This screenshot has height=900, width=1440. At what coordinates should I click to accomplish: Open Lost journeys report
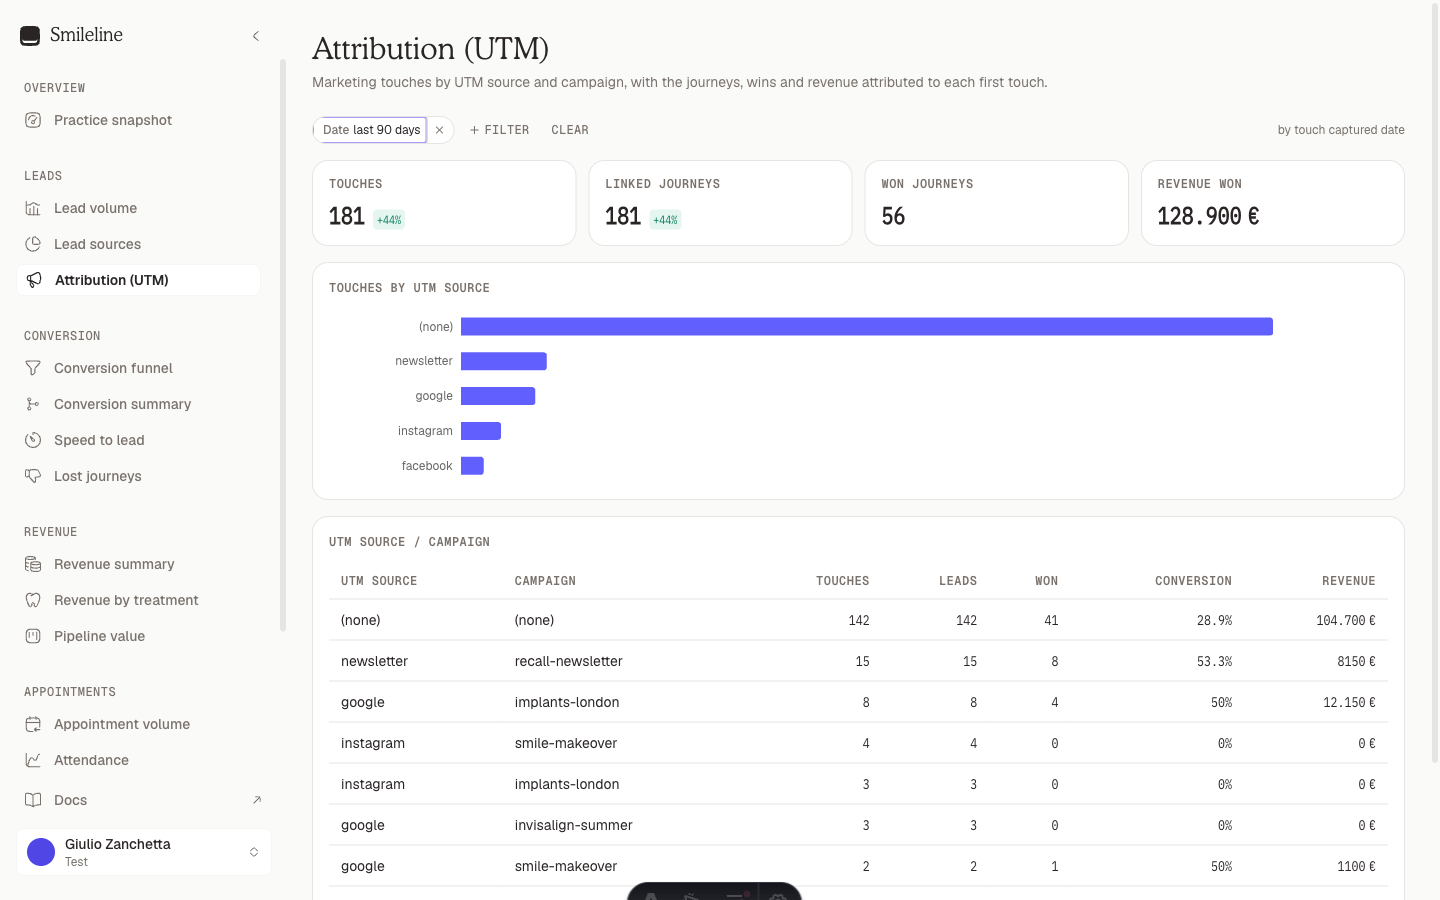[x=139, y=476]
